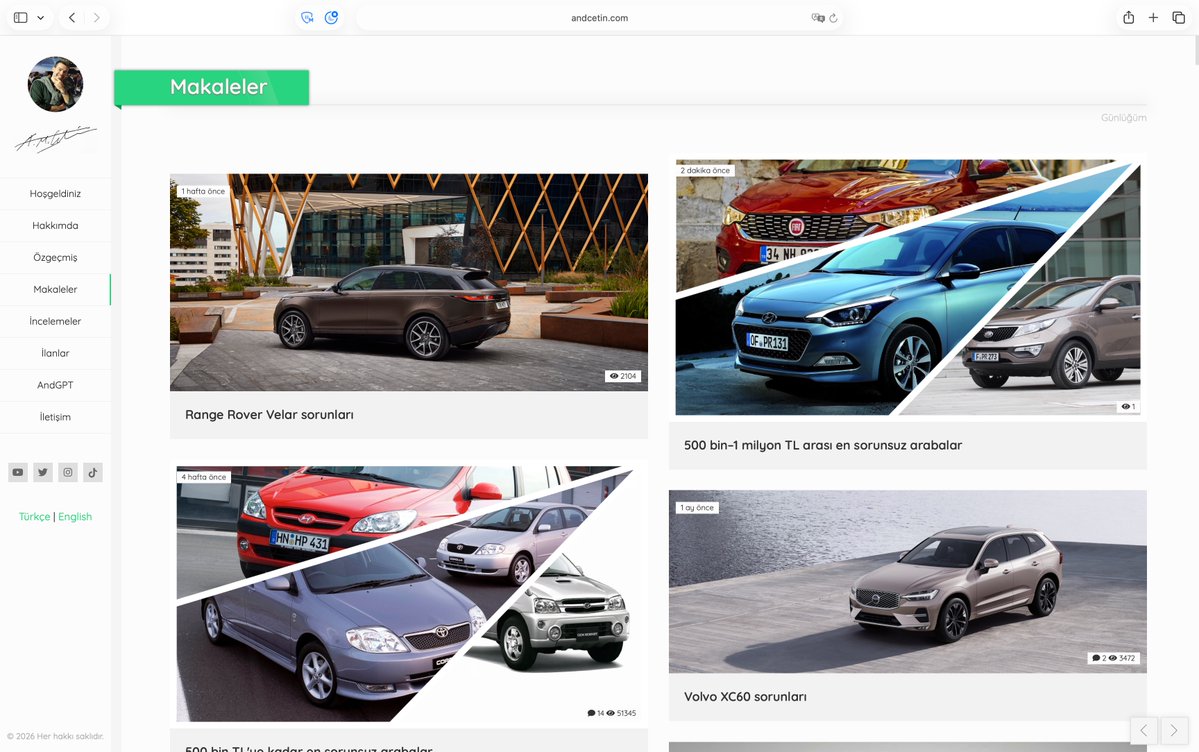1199x752 pixels.
Task: Open 'Range Rover Velar sorunları' title
Action: [269, 415]
